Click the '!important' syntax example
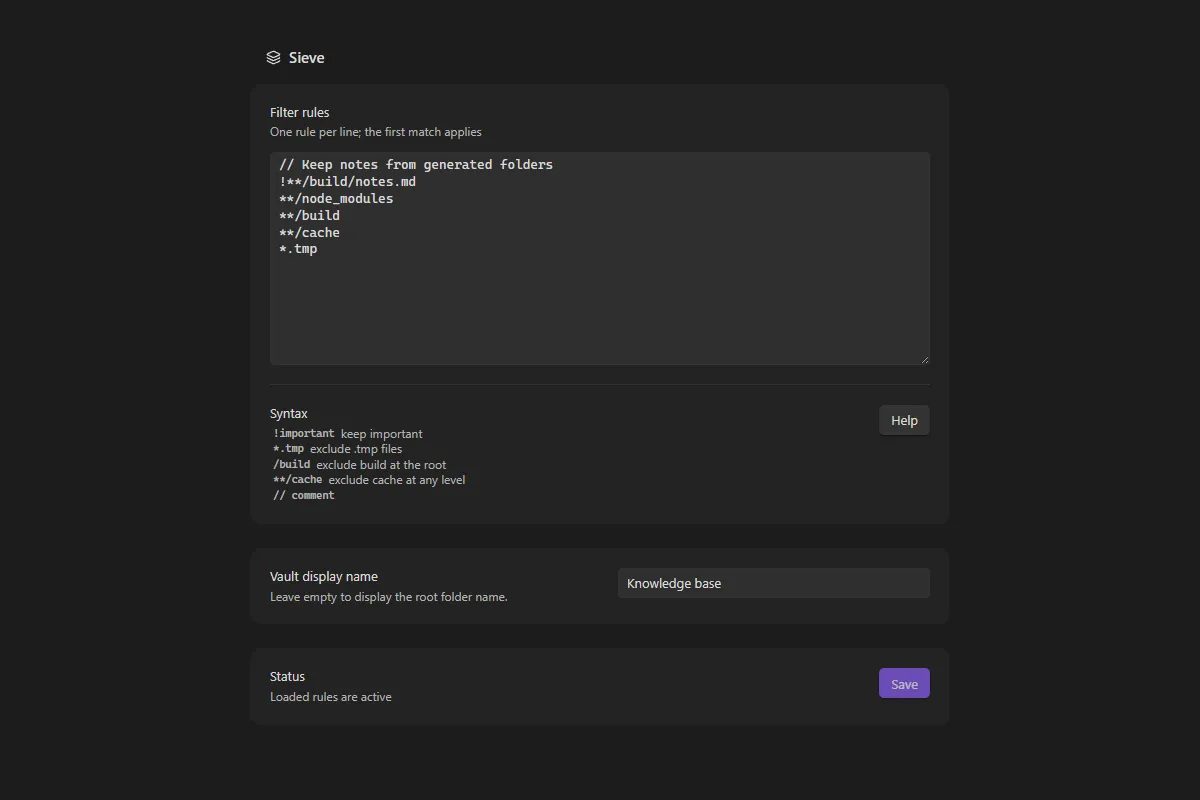1200x800 pixels. coord(304,434)
